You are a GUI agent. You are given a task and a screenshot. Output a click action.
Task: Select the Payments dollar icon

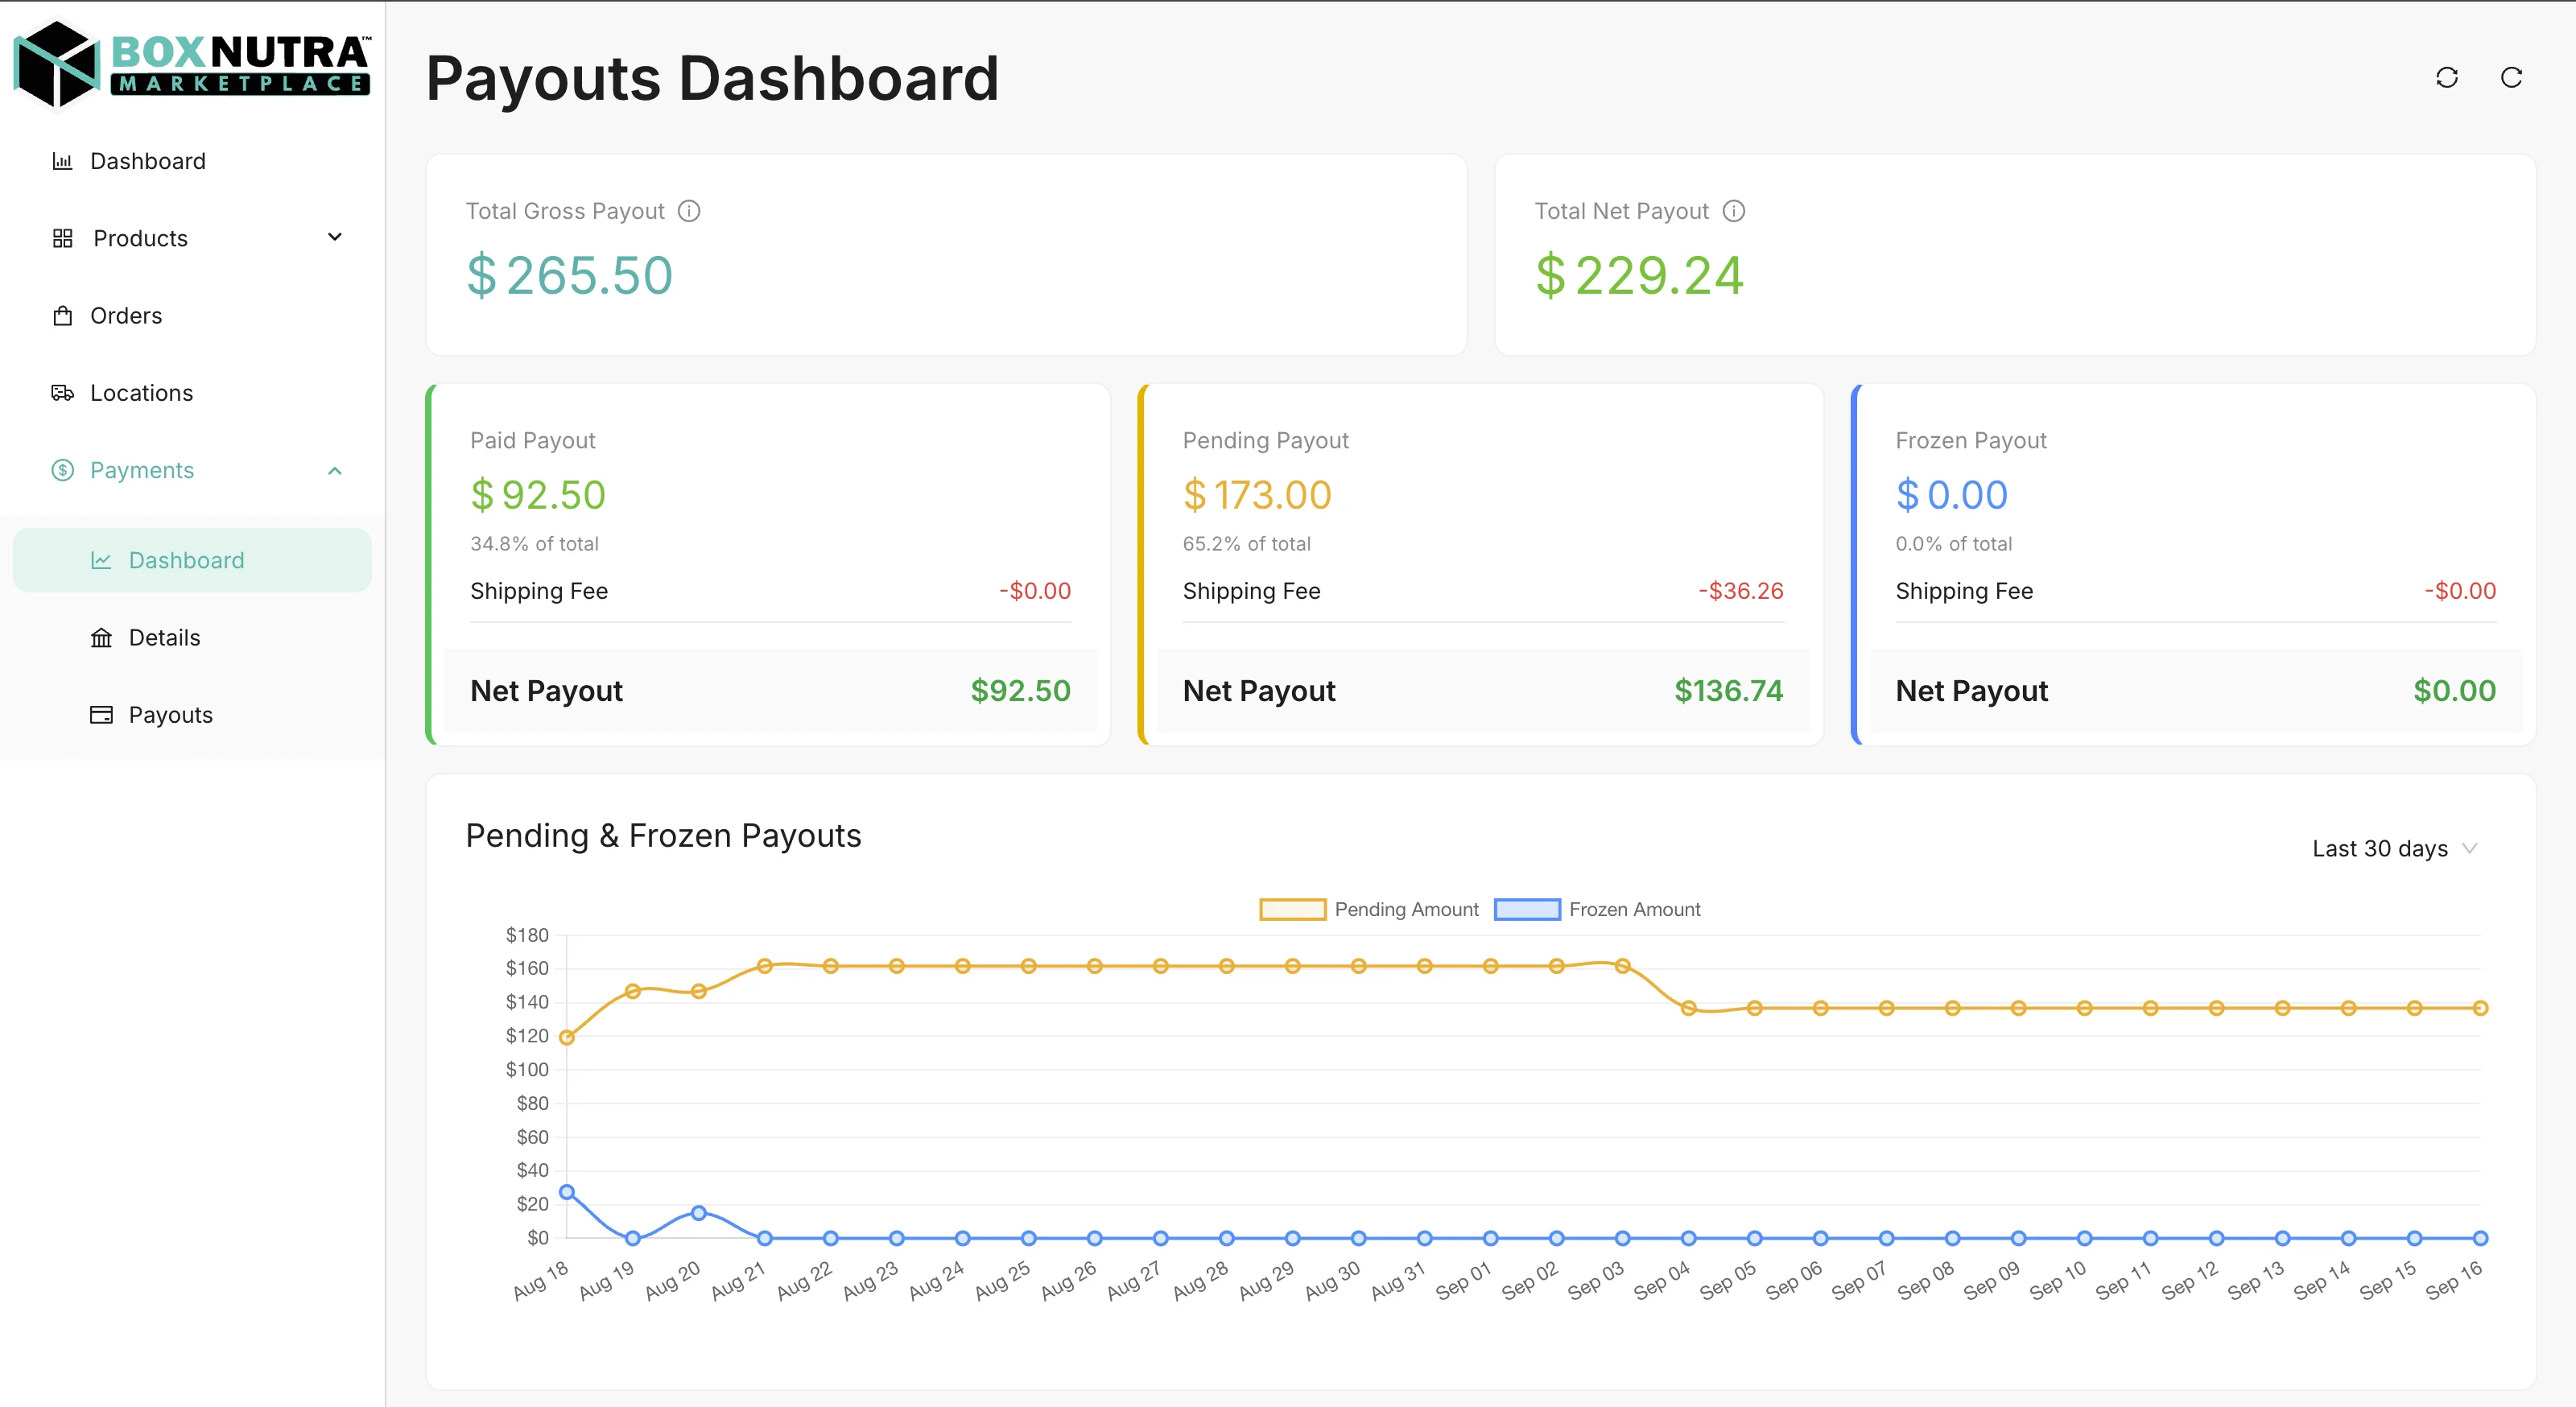[62, 470]
